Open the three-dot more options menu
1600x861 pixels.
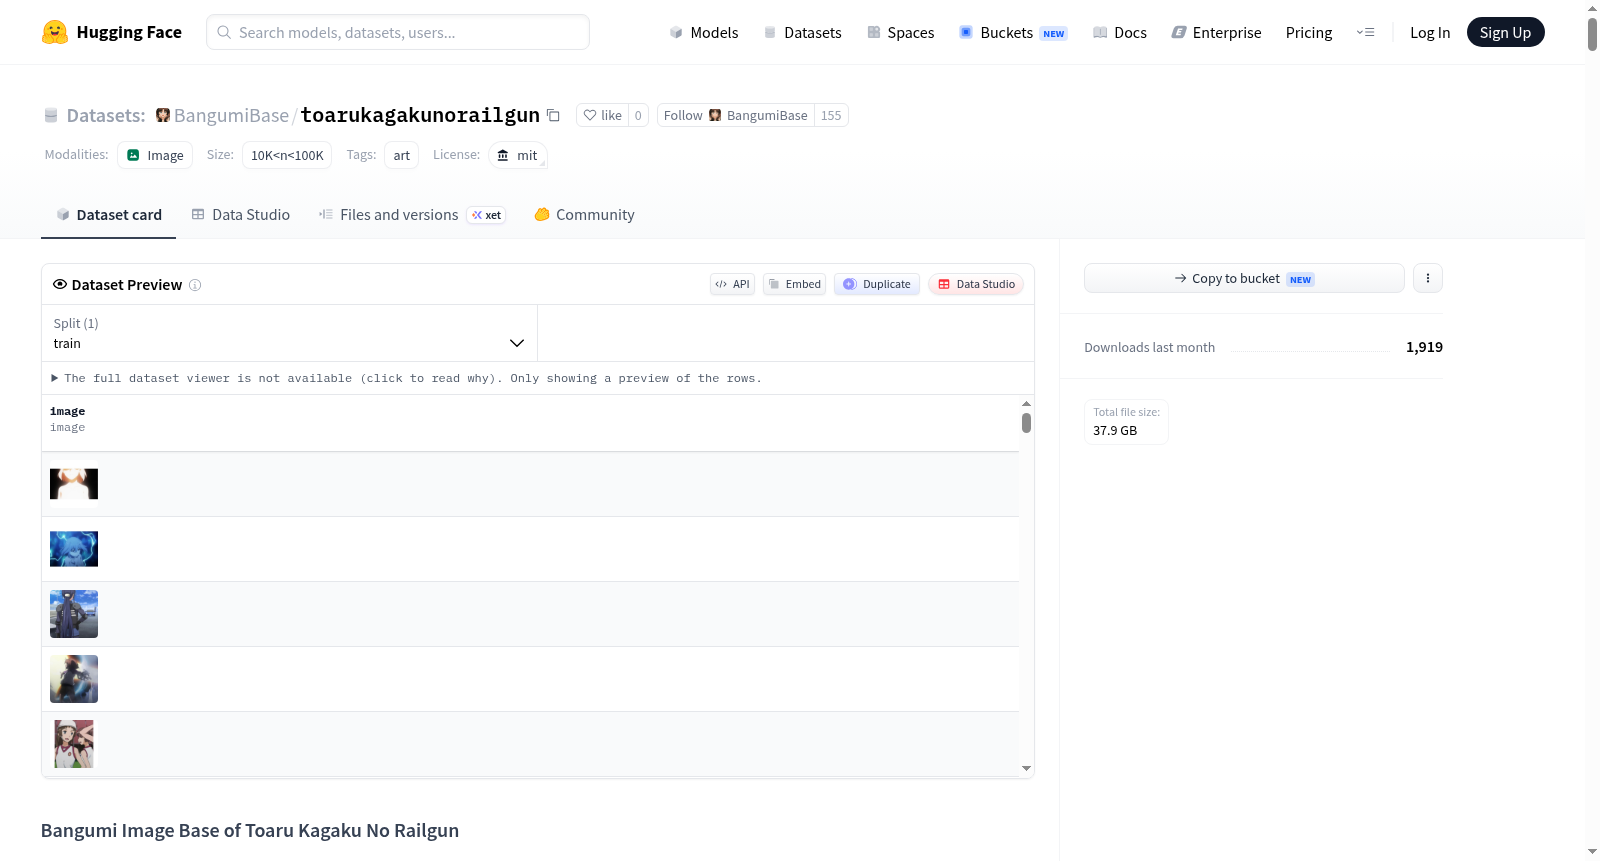[x=1428, y=278]
